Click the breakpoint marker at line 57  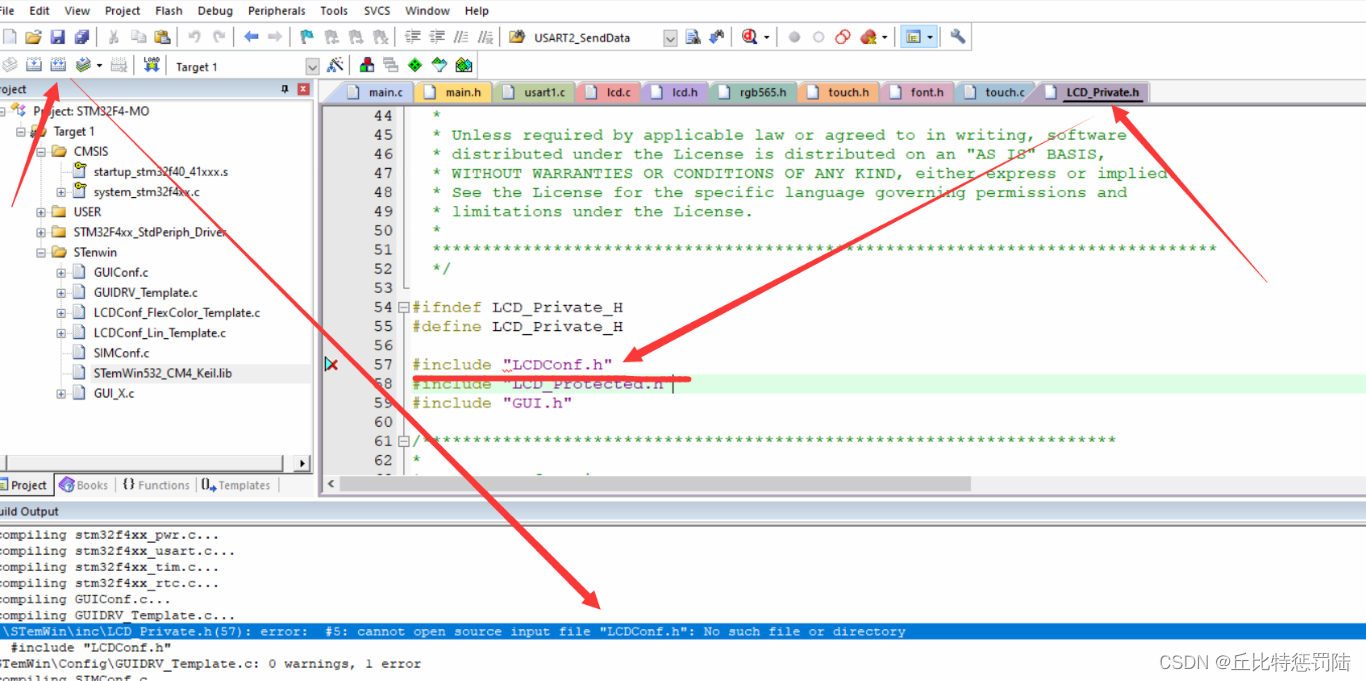tap(331, 365)
